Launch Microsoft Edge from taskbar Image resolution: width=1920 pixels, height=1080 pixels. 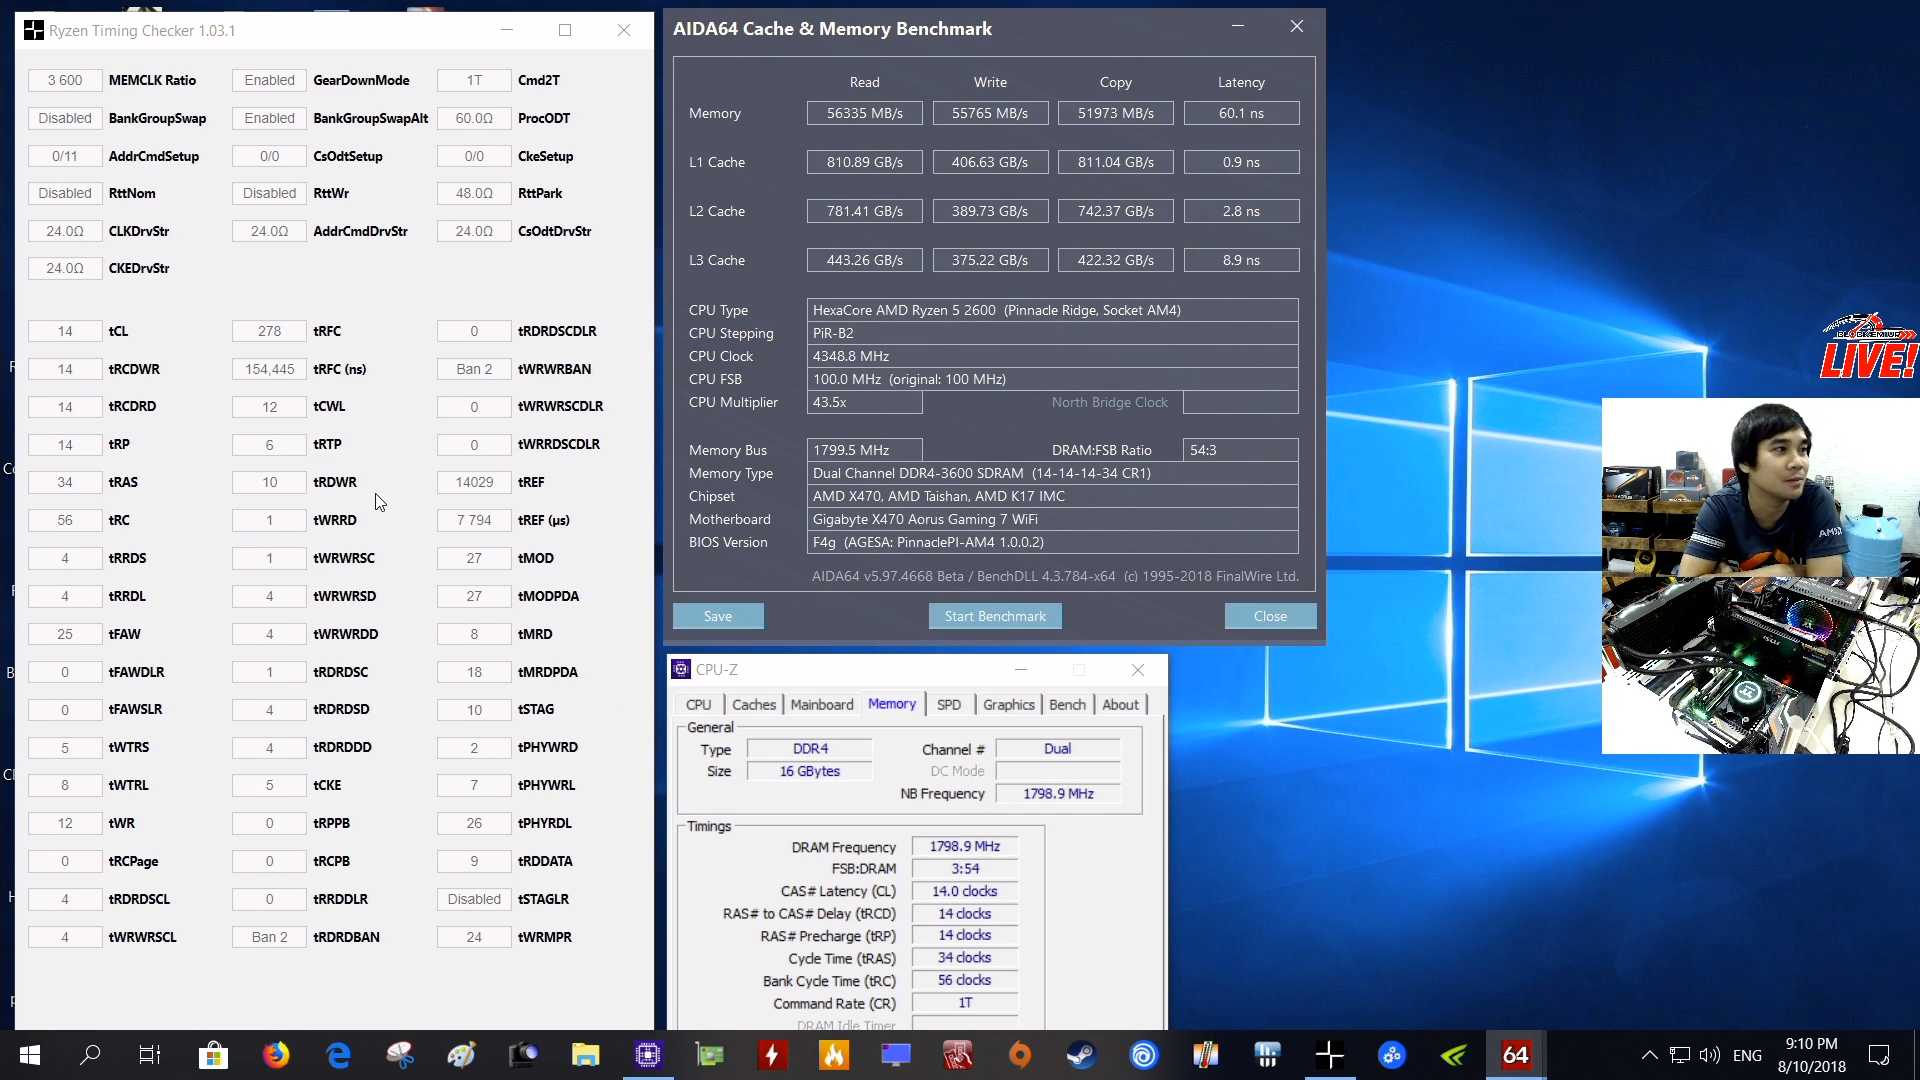pos(338,1055)
